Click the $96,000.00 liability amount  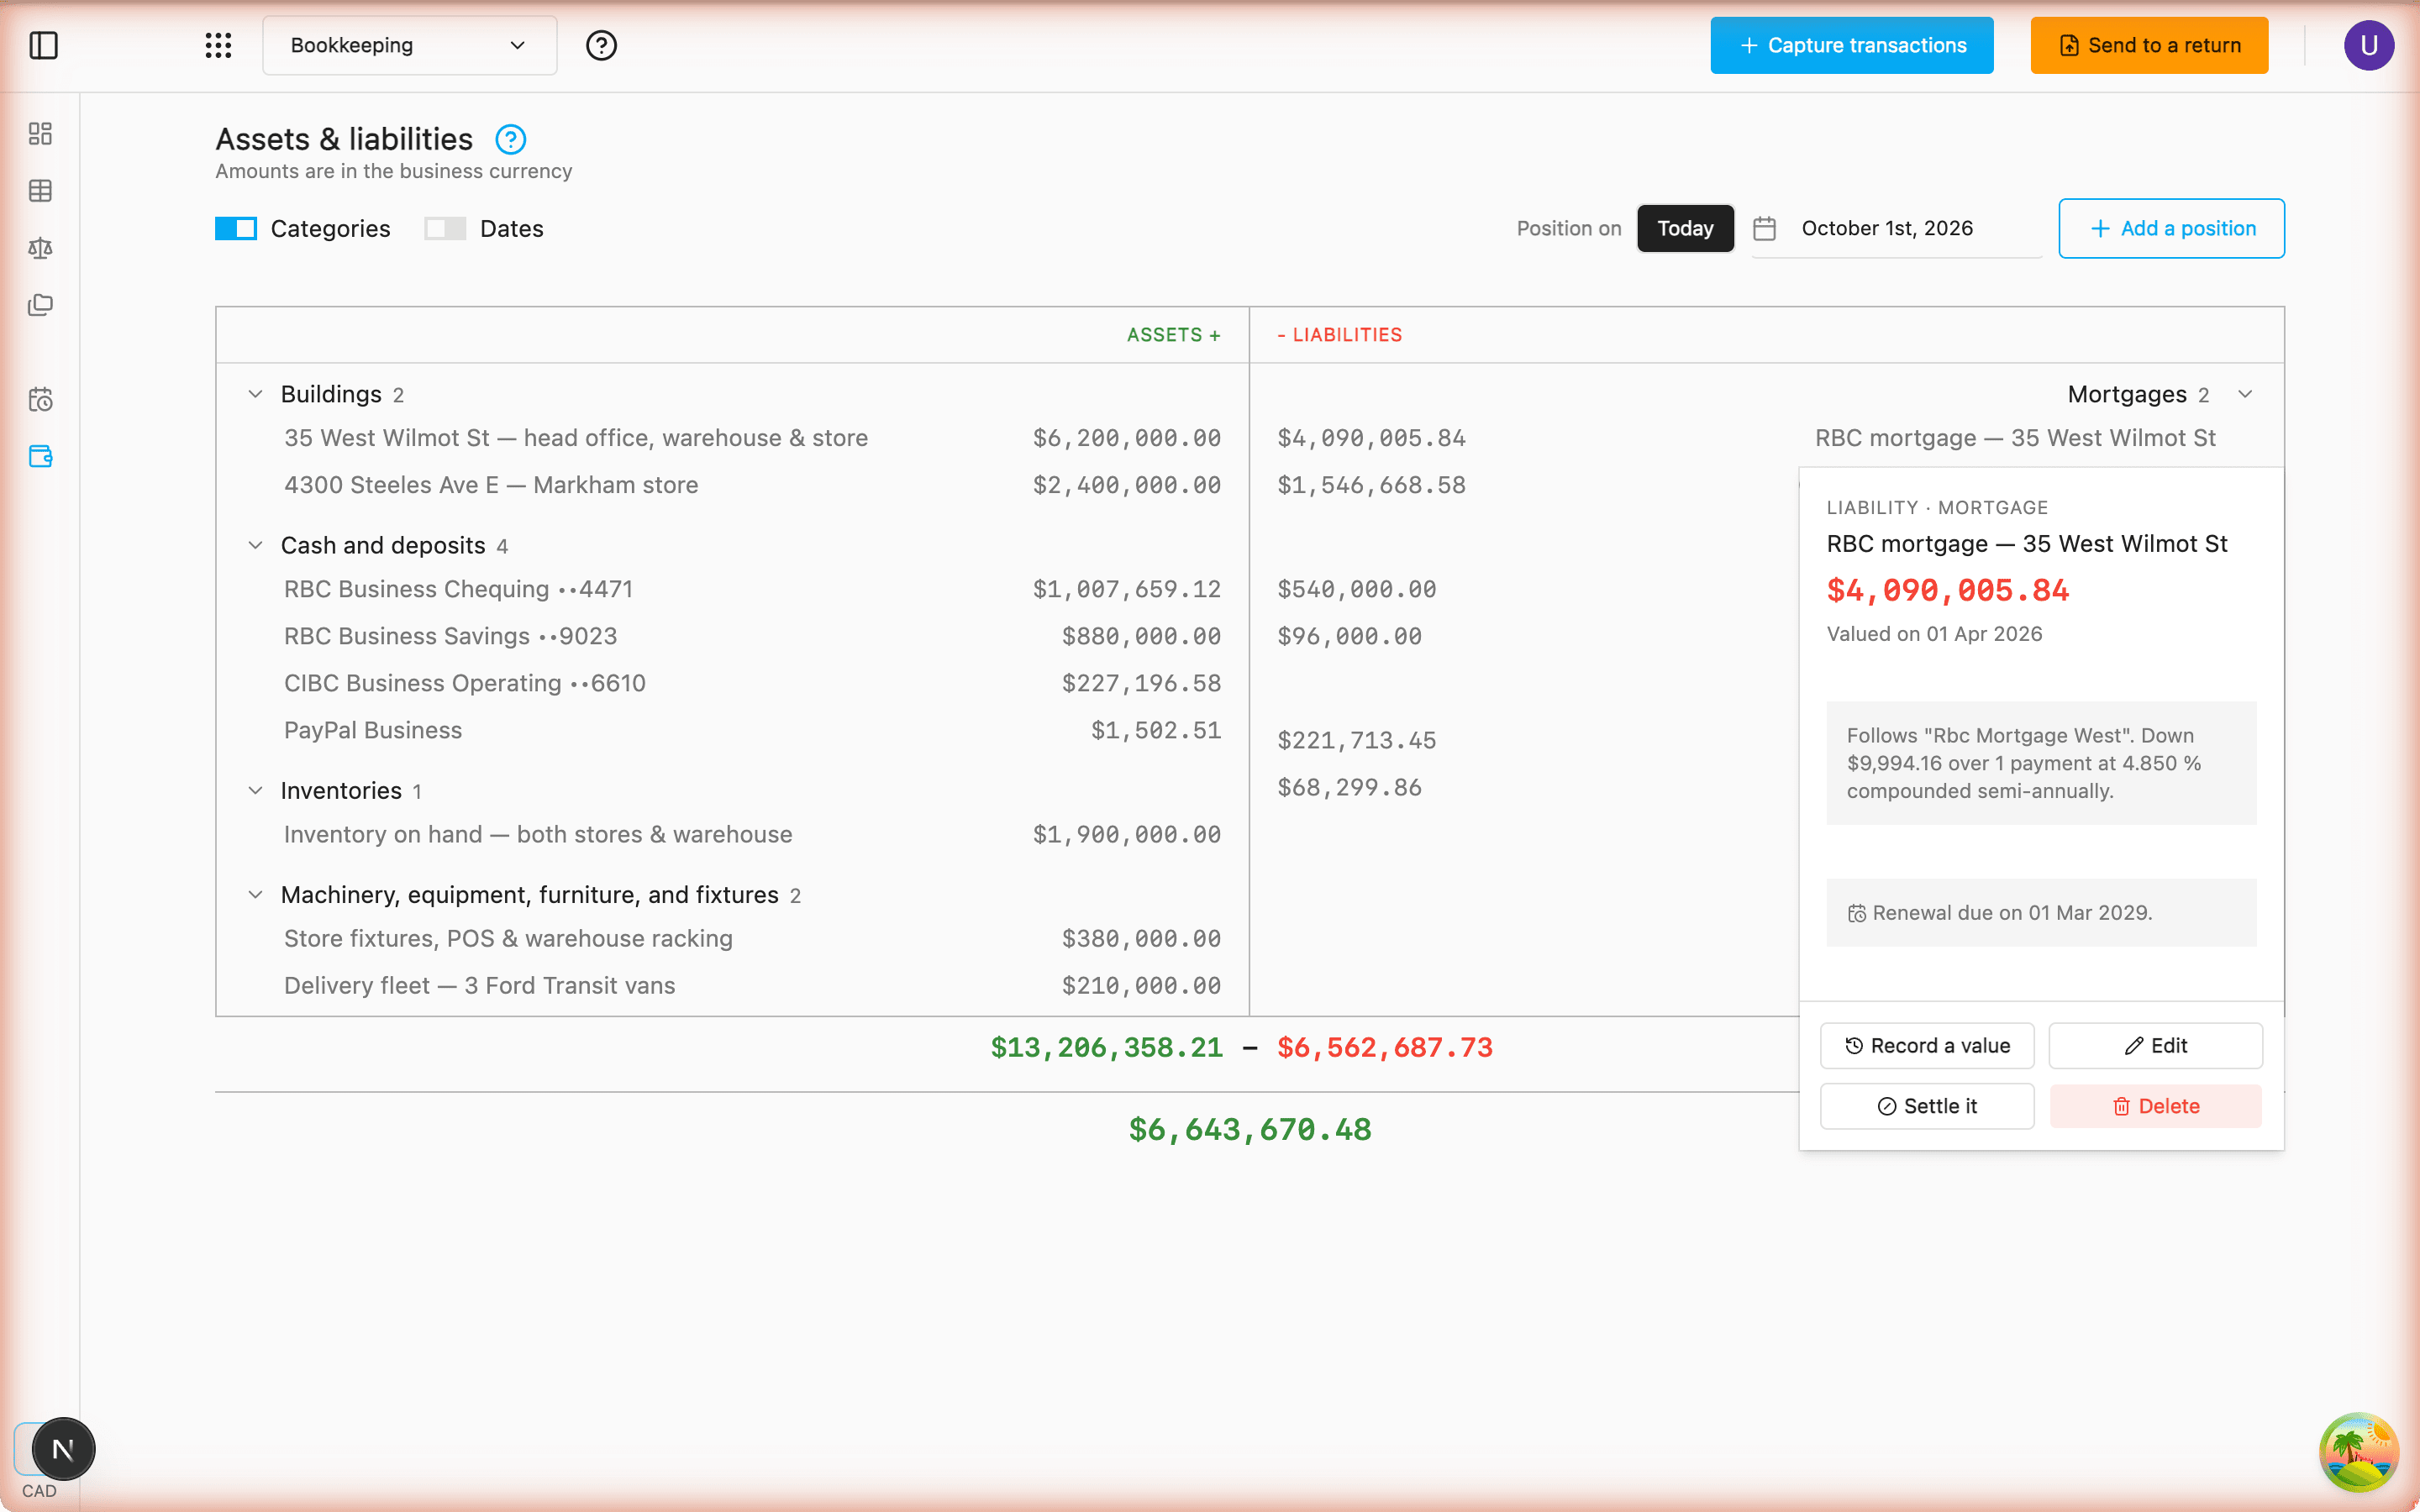(1349, 637)
